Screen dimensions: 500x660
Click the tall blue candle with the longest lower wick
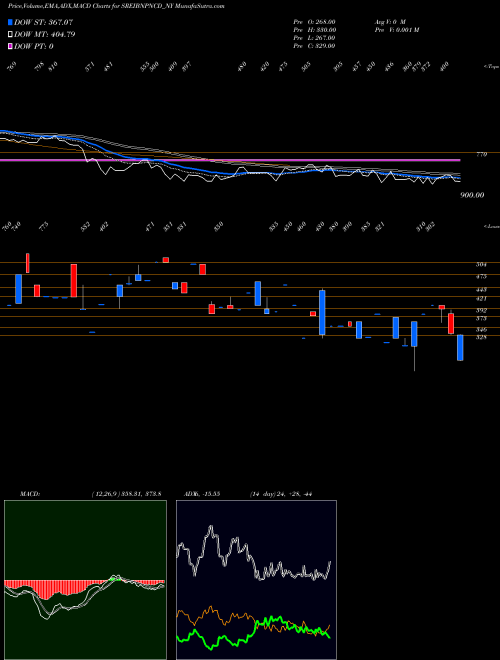[x=414, y=334]
